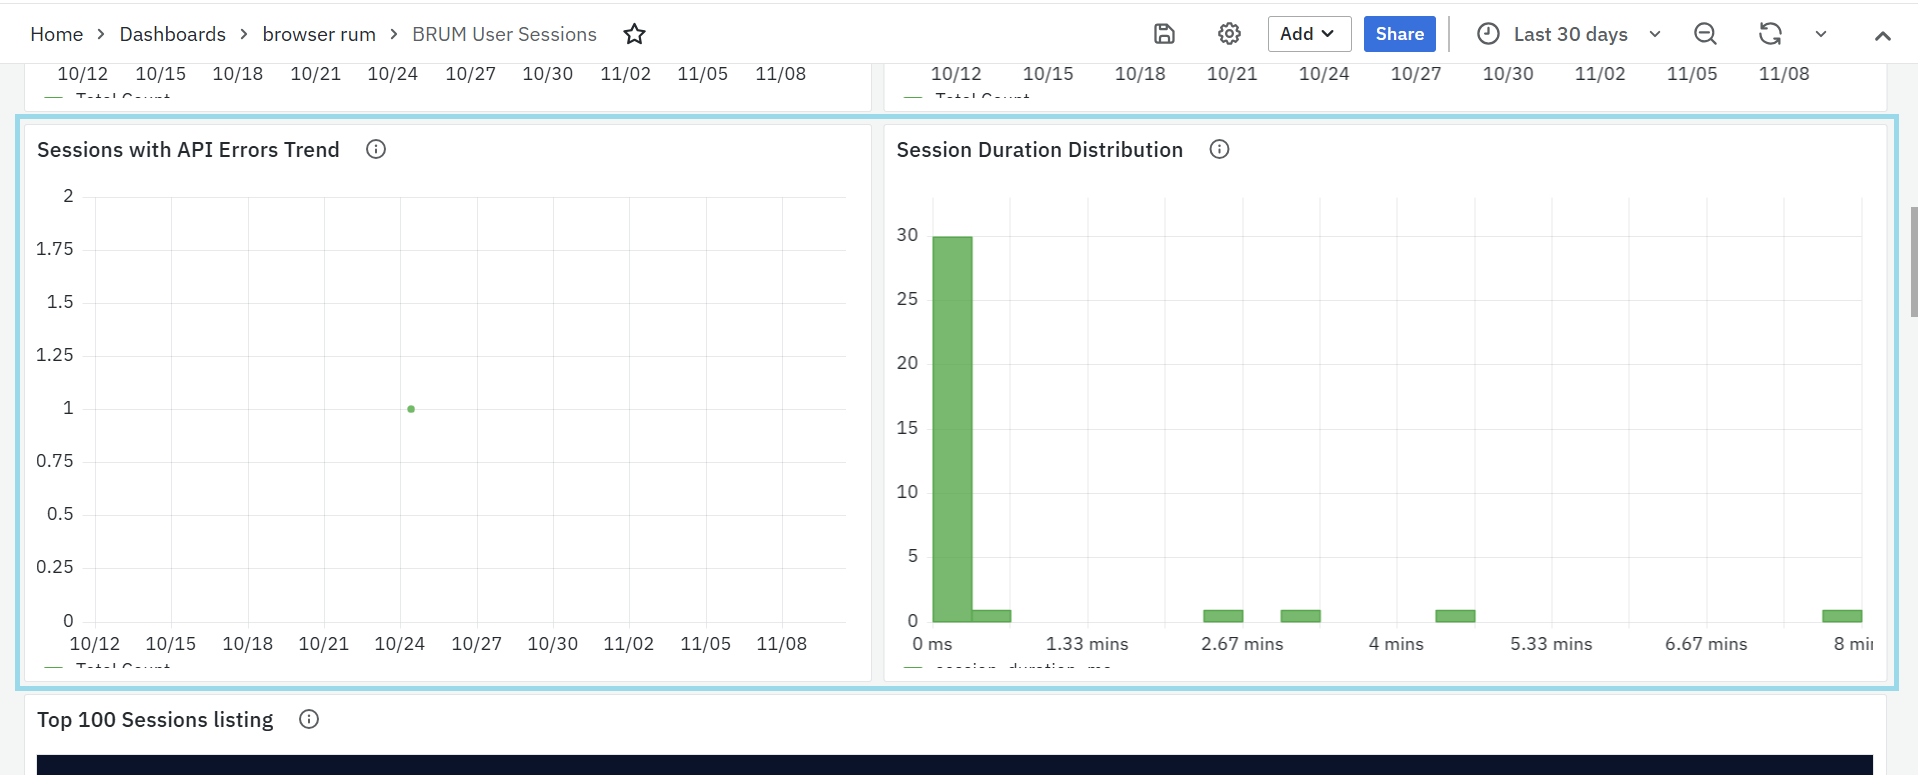Show info for Sessions with API Errors Trend
The image size is (1918, 775).
pyautogui.click(x=376, y=150)
